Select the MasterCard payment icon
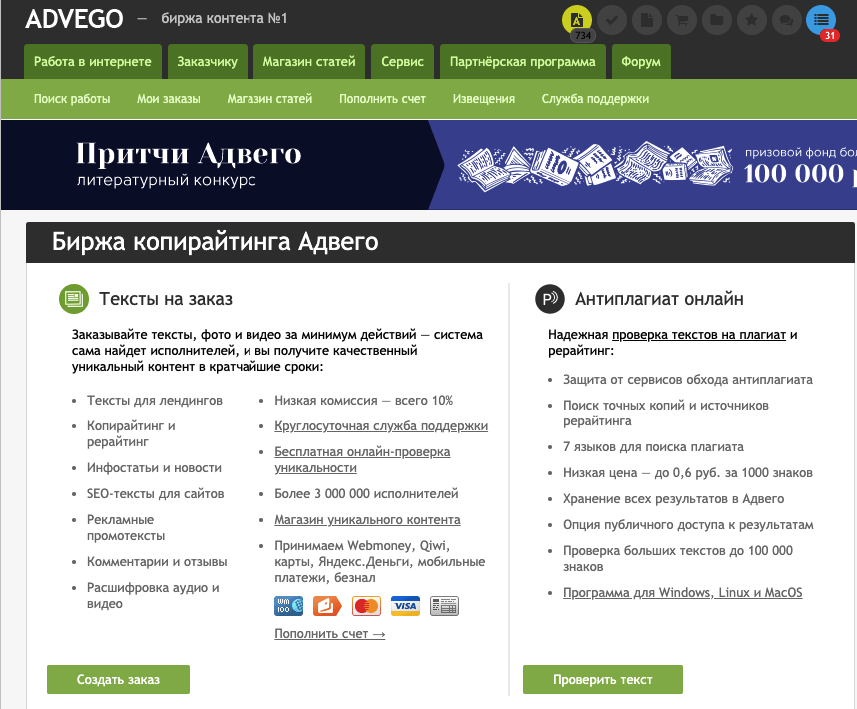The image size is (857, 709). tap(366, 606)
